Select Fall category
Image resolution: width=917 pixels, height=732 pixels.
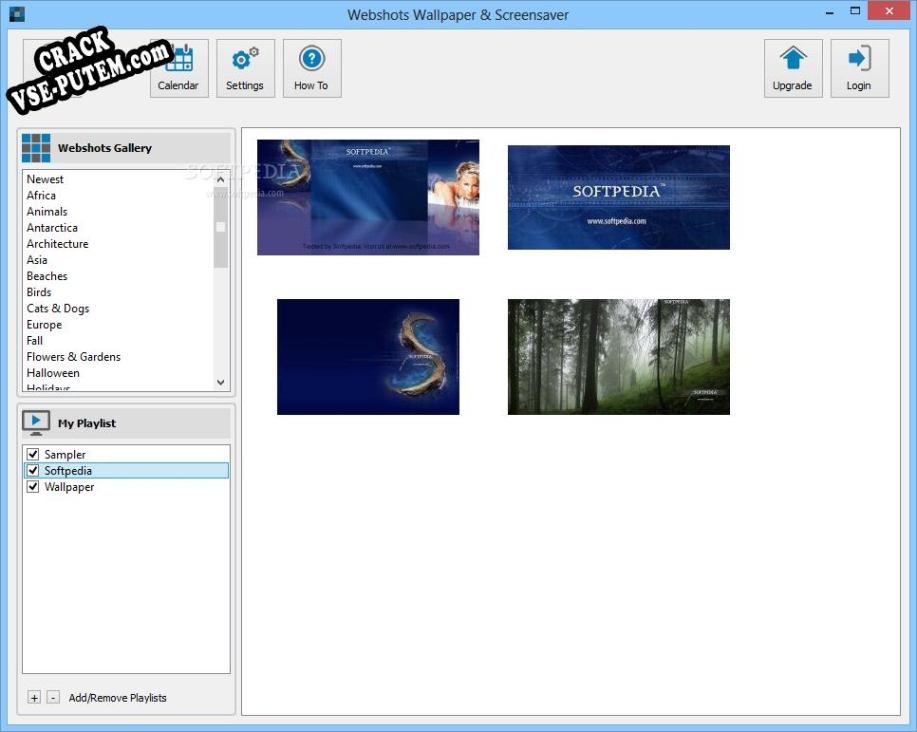point(35,341)
